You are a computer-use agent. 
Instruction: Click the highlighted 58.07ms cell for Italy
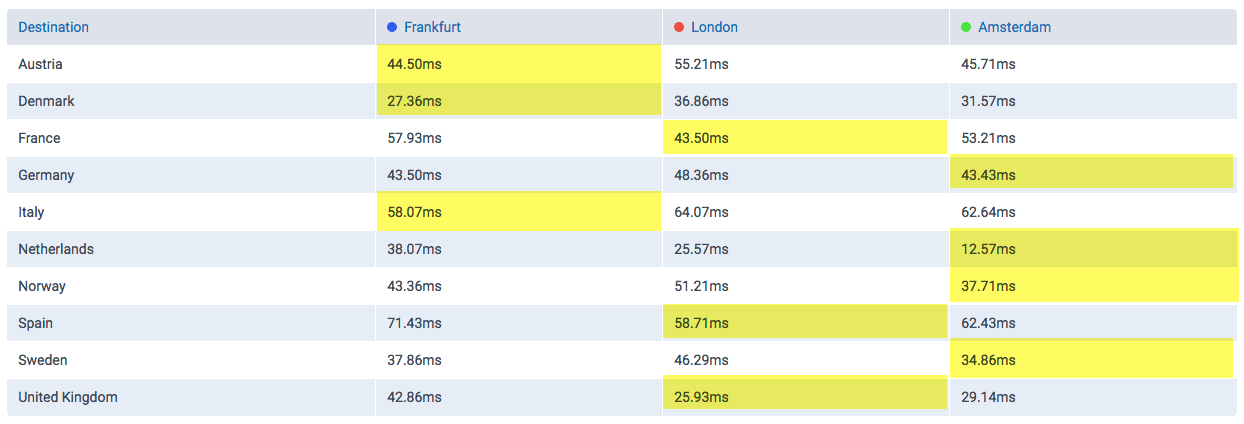click(x=519, y=211)
